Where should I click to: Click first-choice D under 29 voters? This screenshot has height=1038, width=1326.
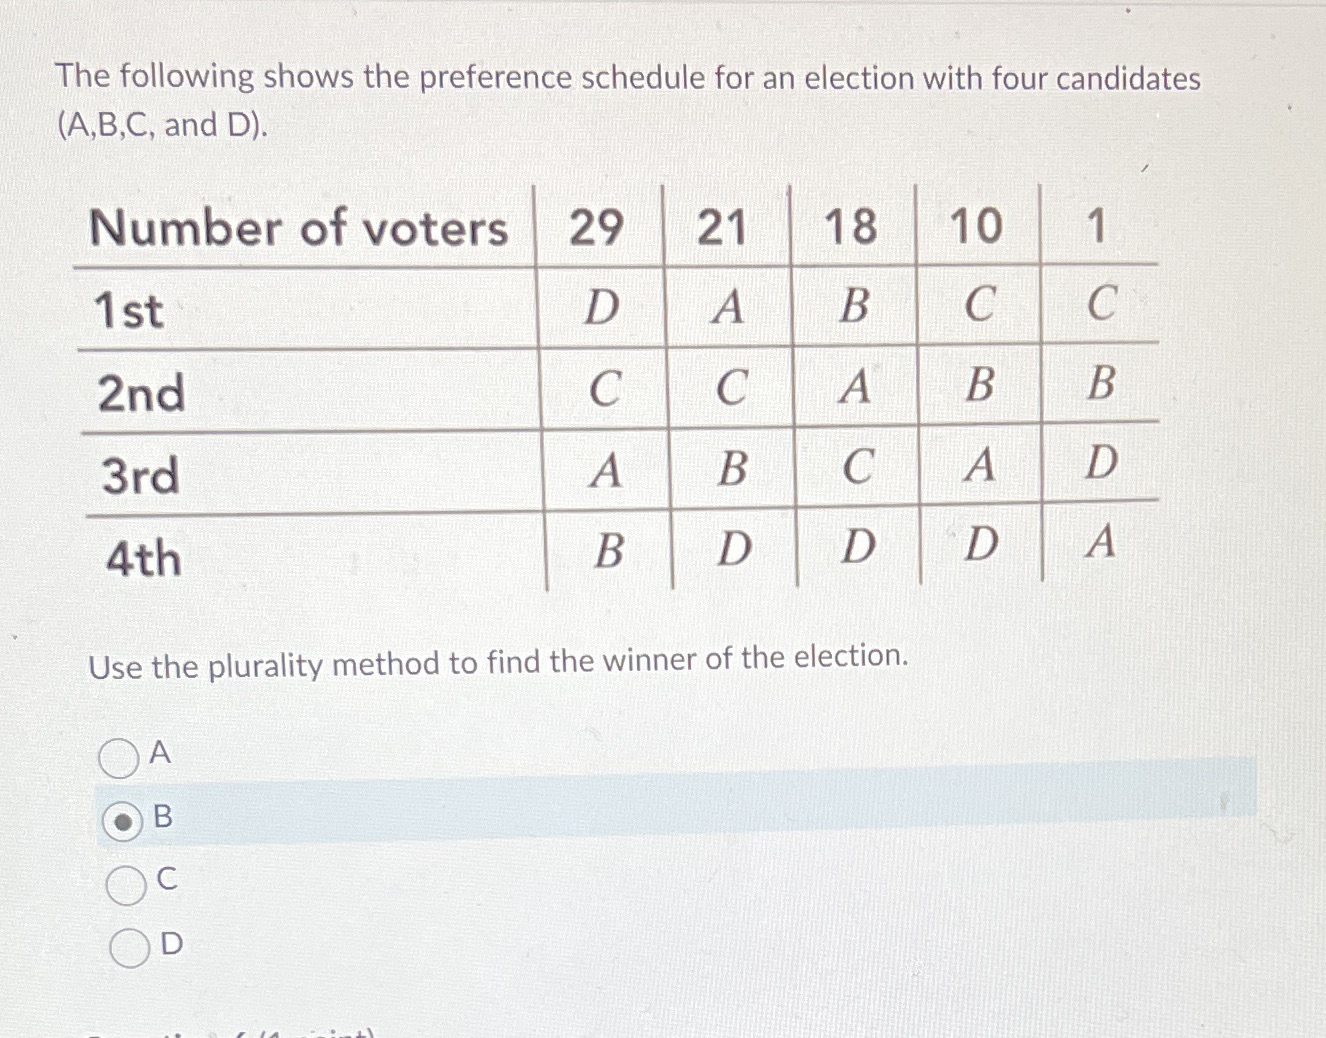601,308
